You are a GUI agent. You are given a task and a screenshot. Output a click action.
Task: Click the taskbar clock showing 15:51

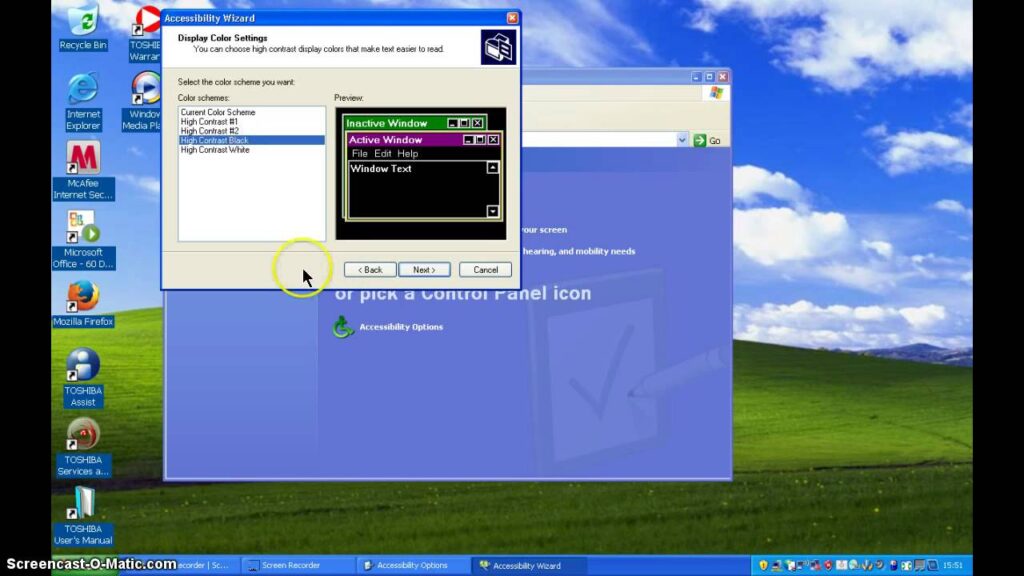(x=953, y=566)
